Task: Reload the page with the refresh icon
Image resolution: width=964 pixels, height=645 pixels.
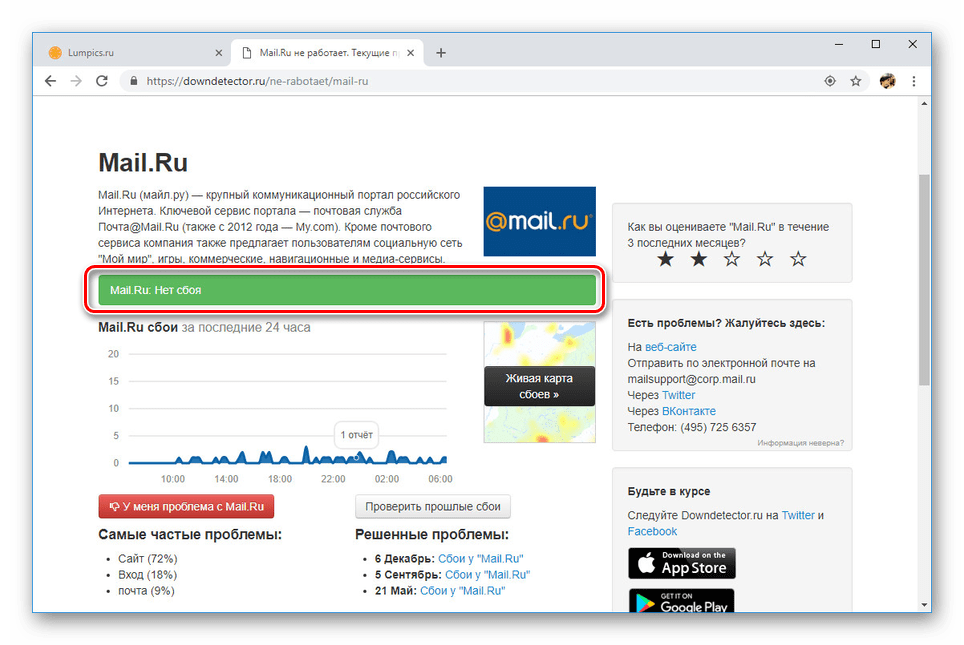Action: click(102, 81)
